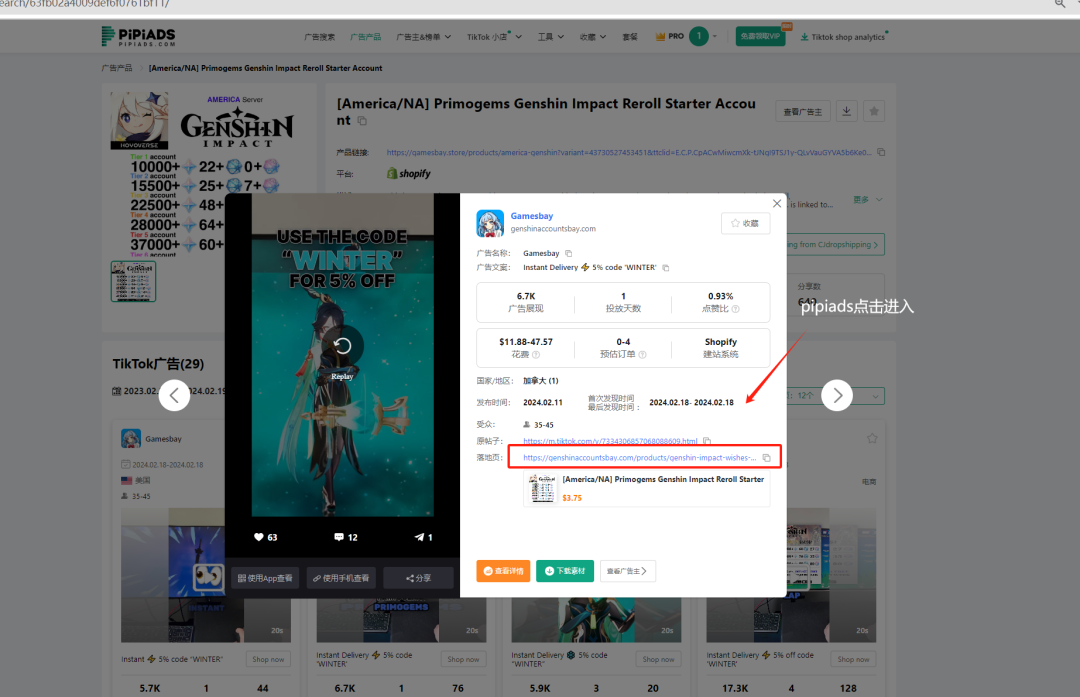Click the download icon beside 查看广告主

[847, 112]
